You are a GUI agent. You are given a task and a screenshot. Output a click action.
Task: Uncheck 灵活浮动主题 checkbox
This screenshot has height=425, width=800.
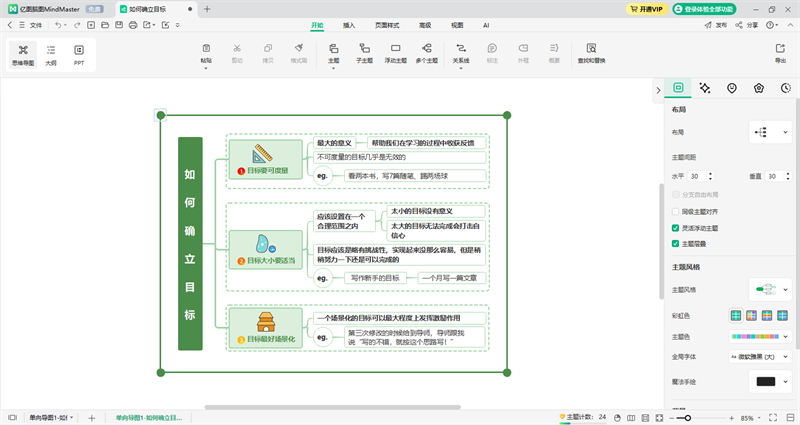click(x=676, y=228)
